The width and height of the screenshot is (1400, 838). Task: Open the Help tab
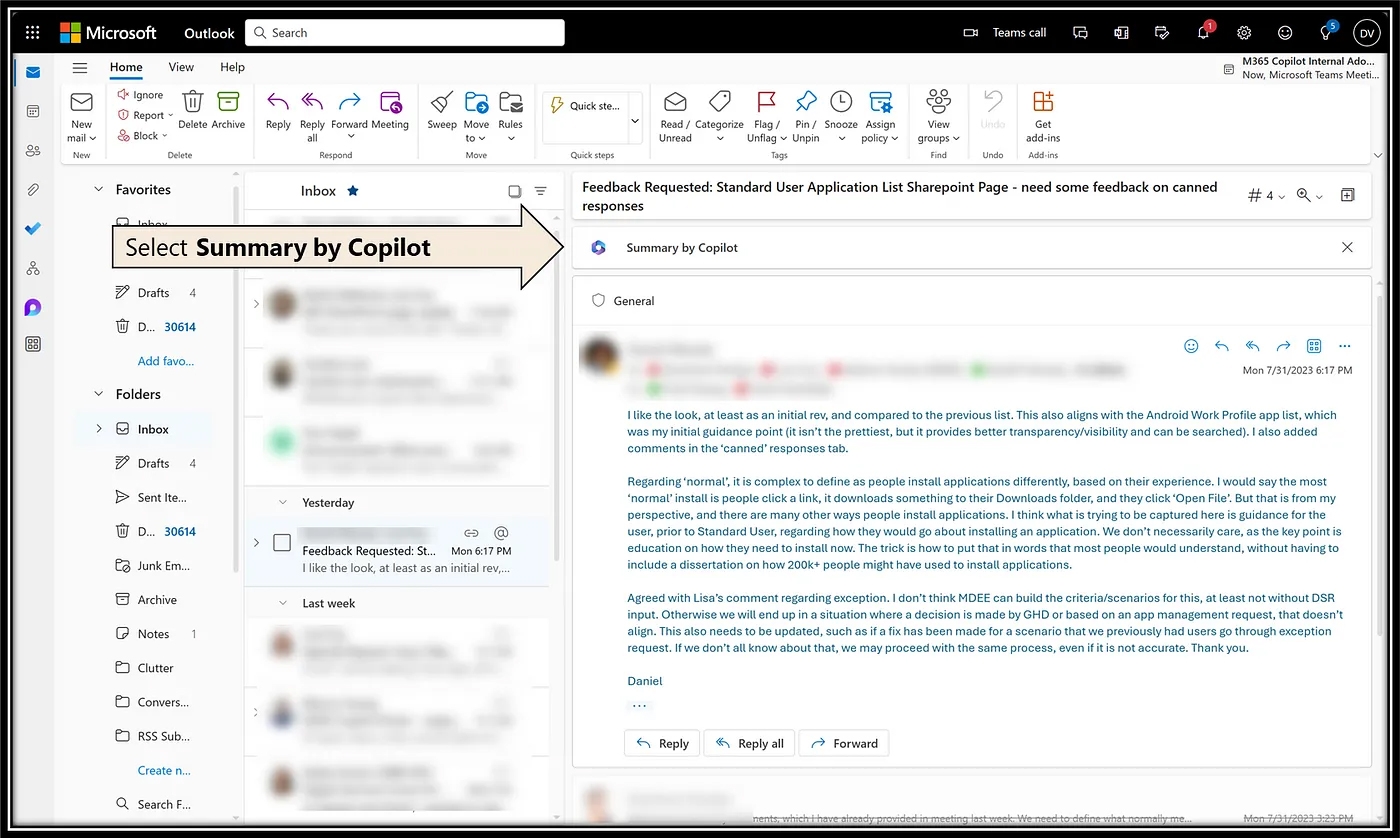pyautogui.click(x=232, y=67)
